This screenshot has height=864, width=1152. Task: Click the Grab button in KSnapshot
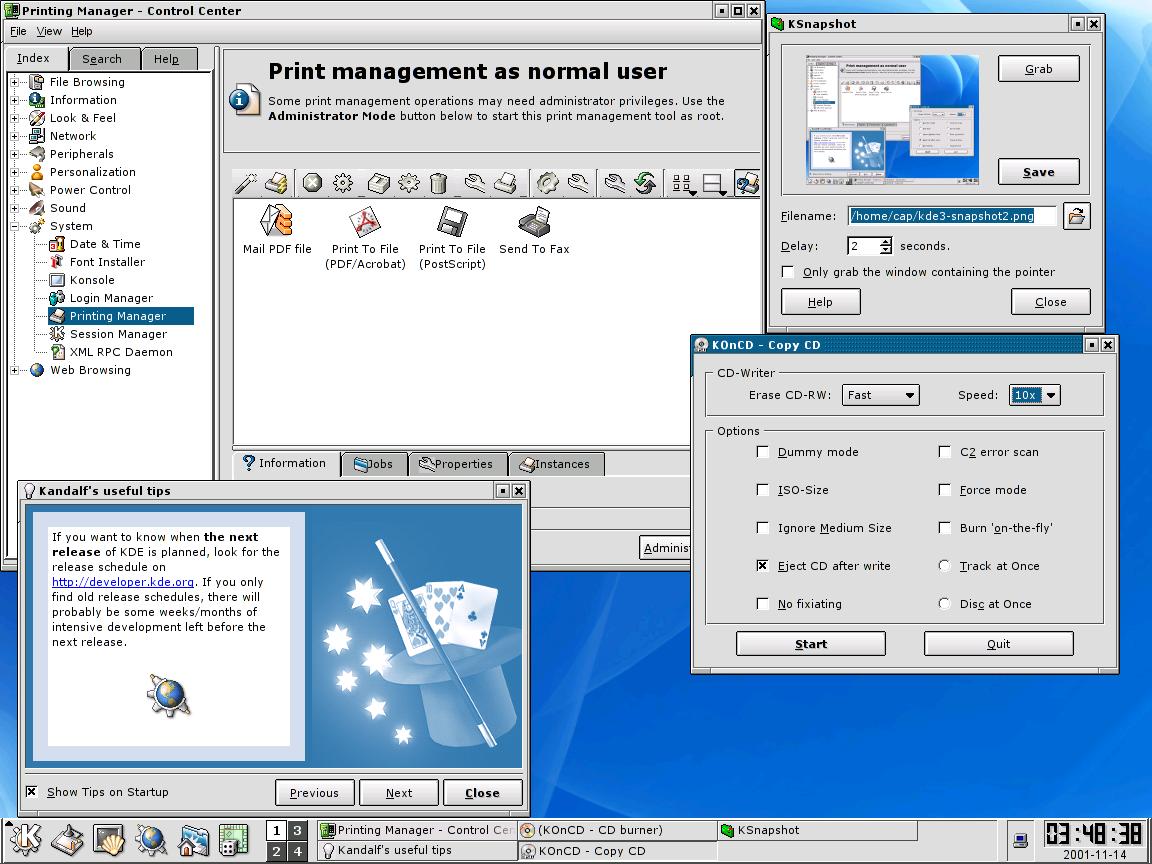click(x=1038, y=69)
